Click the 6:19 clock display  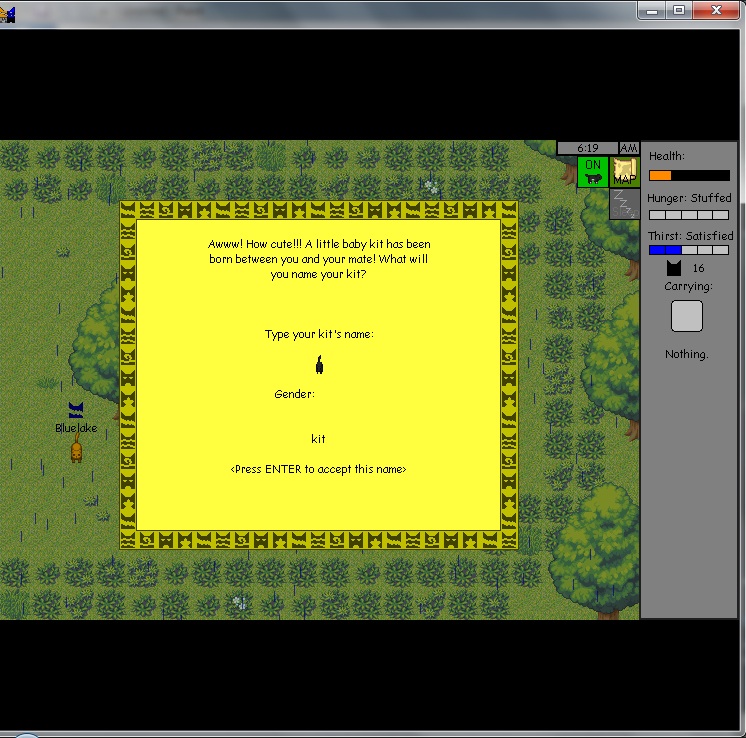point(587,148)
